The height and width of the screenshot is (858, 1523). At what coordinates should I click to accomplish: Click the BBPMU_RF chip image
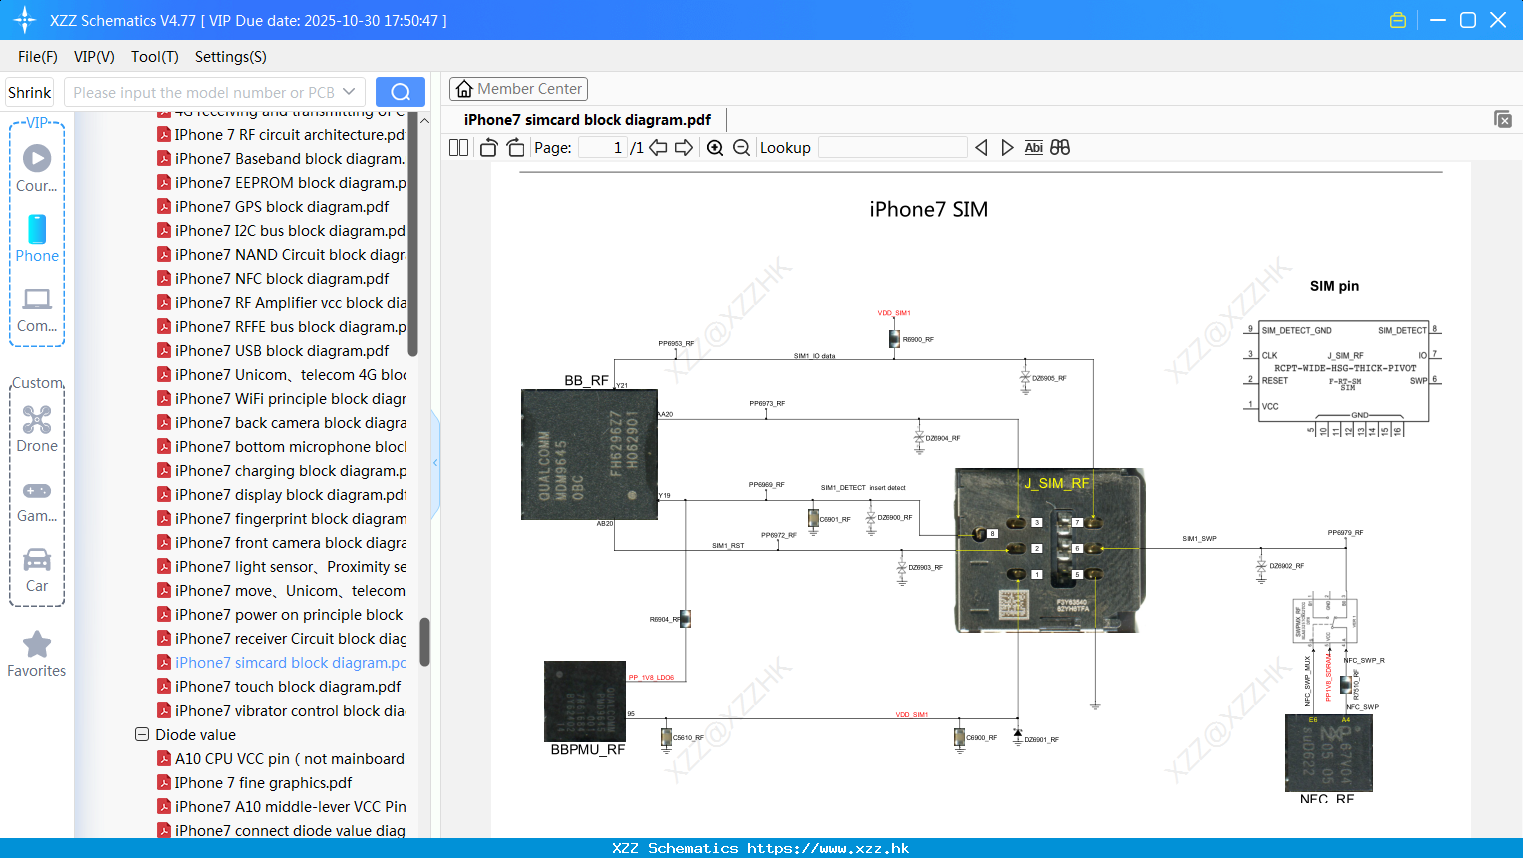585,701
